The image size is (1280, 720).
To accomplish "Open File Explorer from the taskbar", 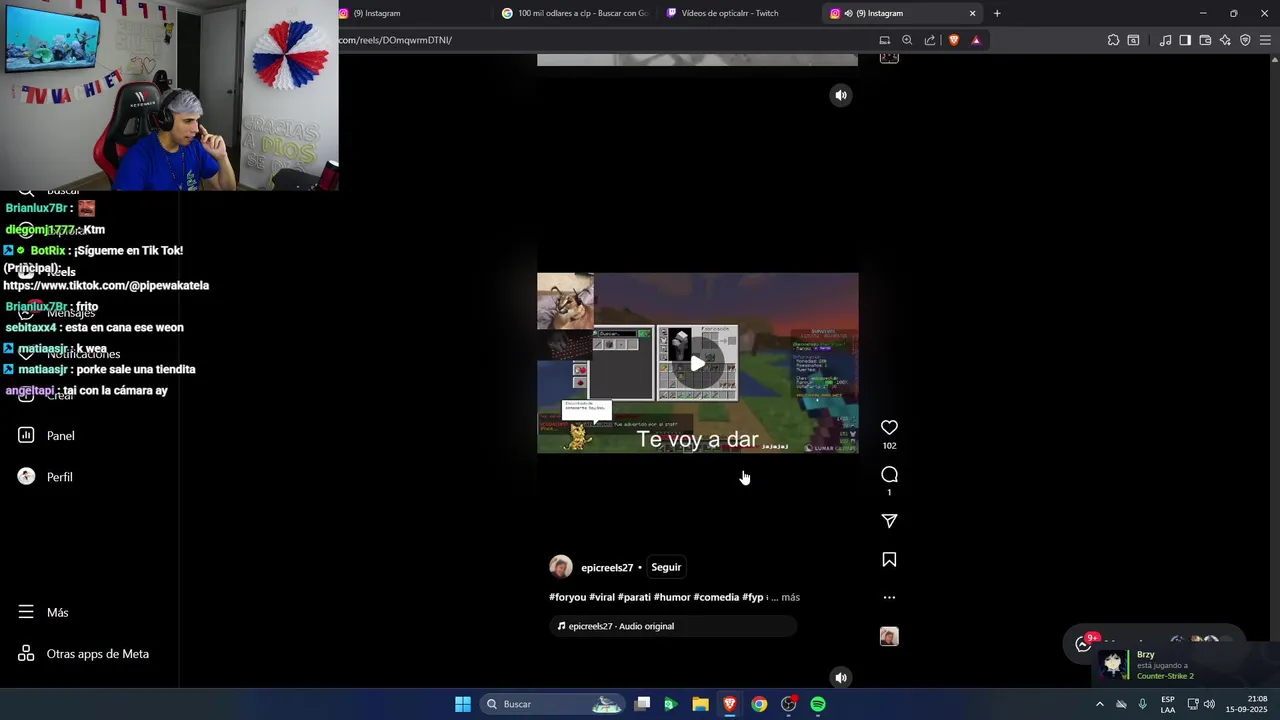I will (x=701, y=704).
